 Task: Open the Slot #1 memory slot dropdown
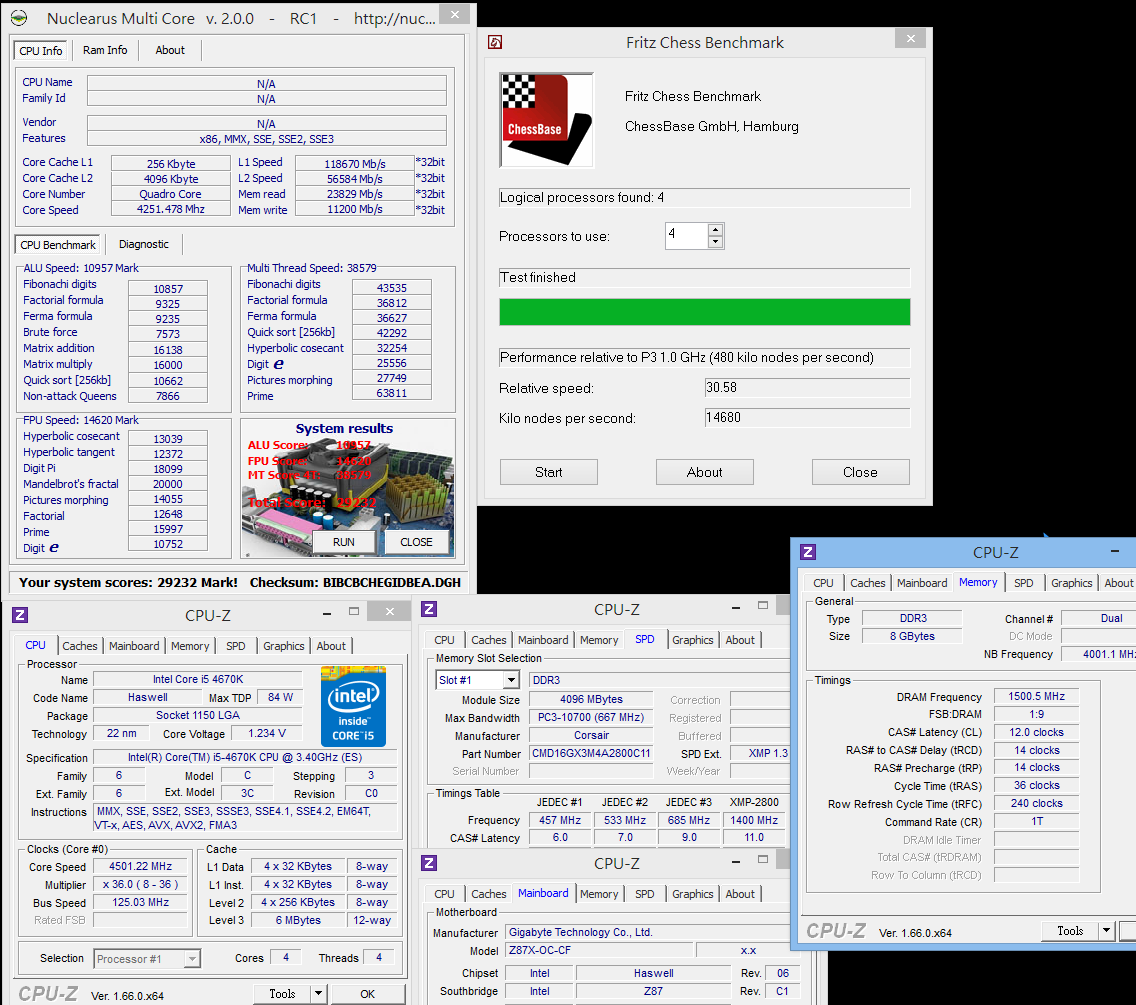[511, 680]
